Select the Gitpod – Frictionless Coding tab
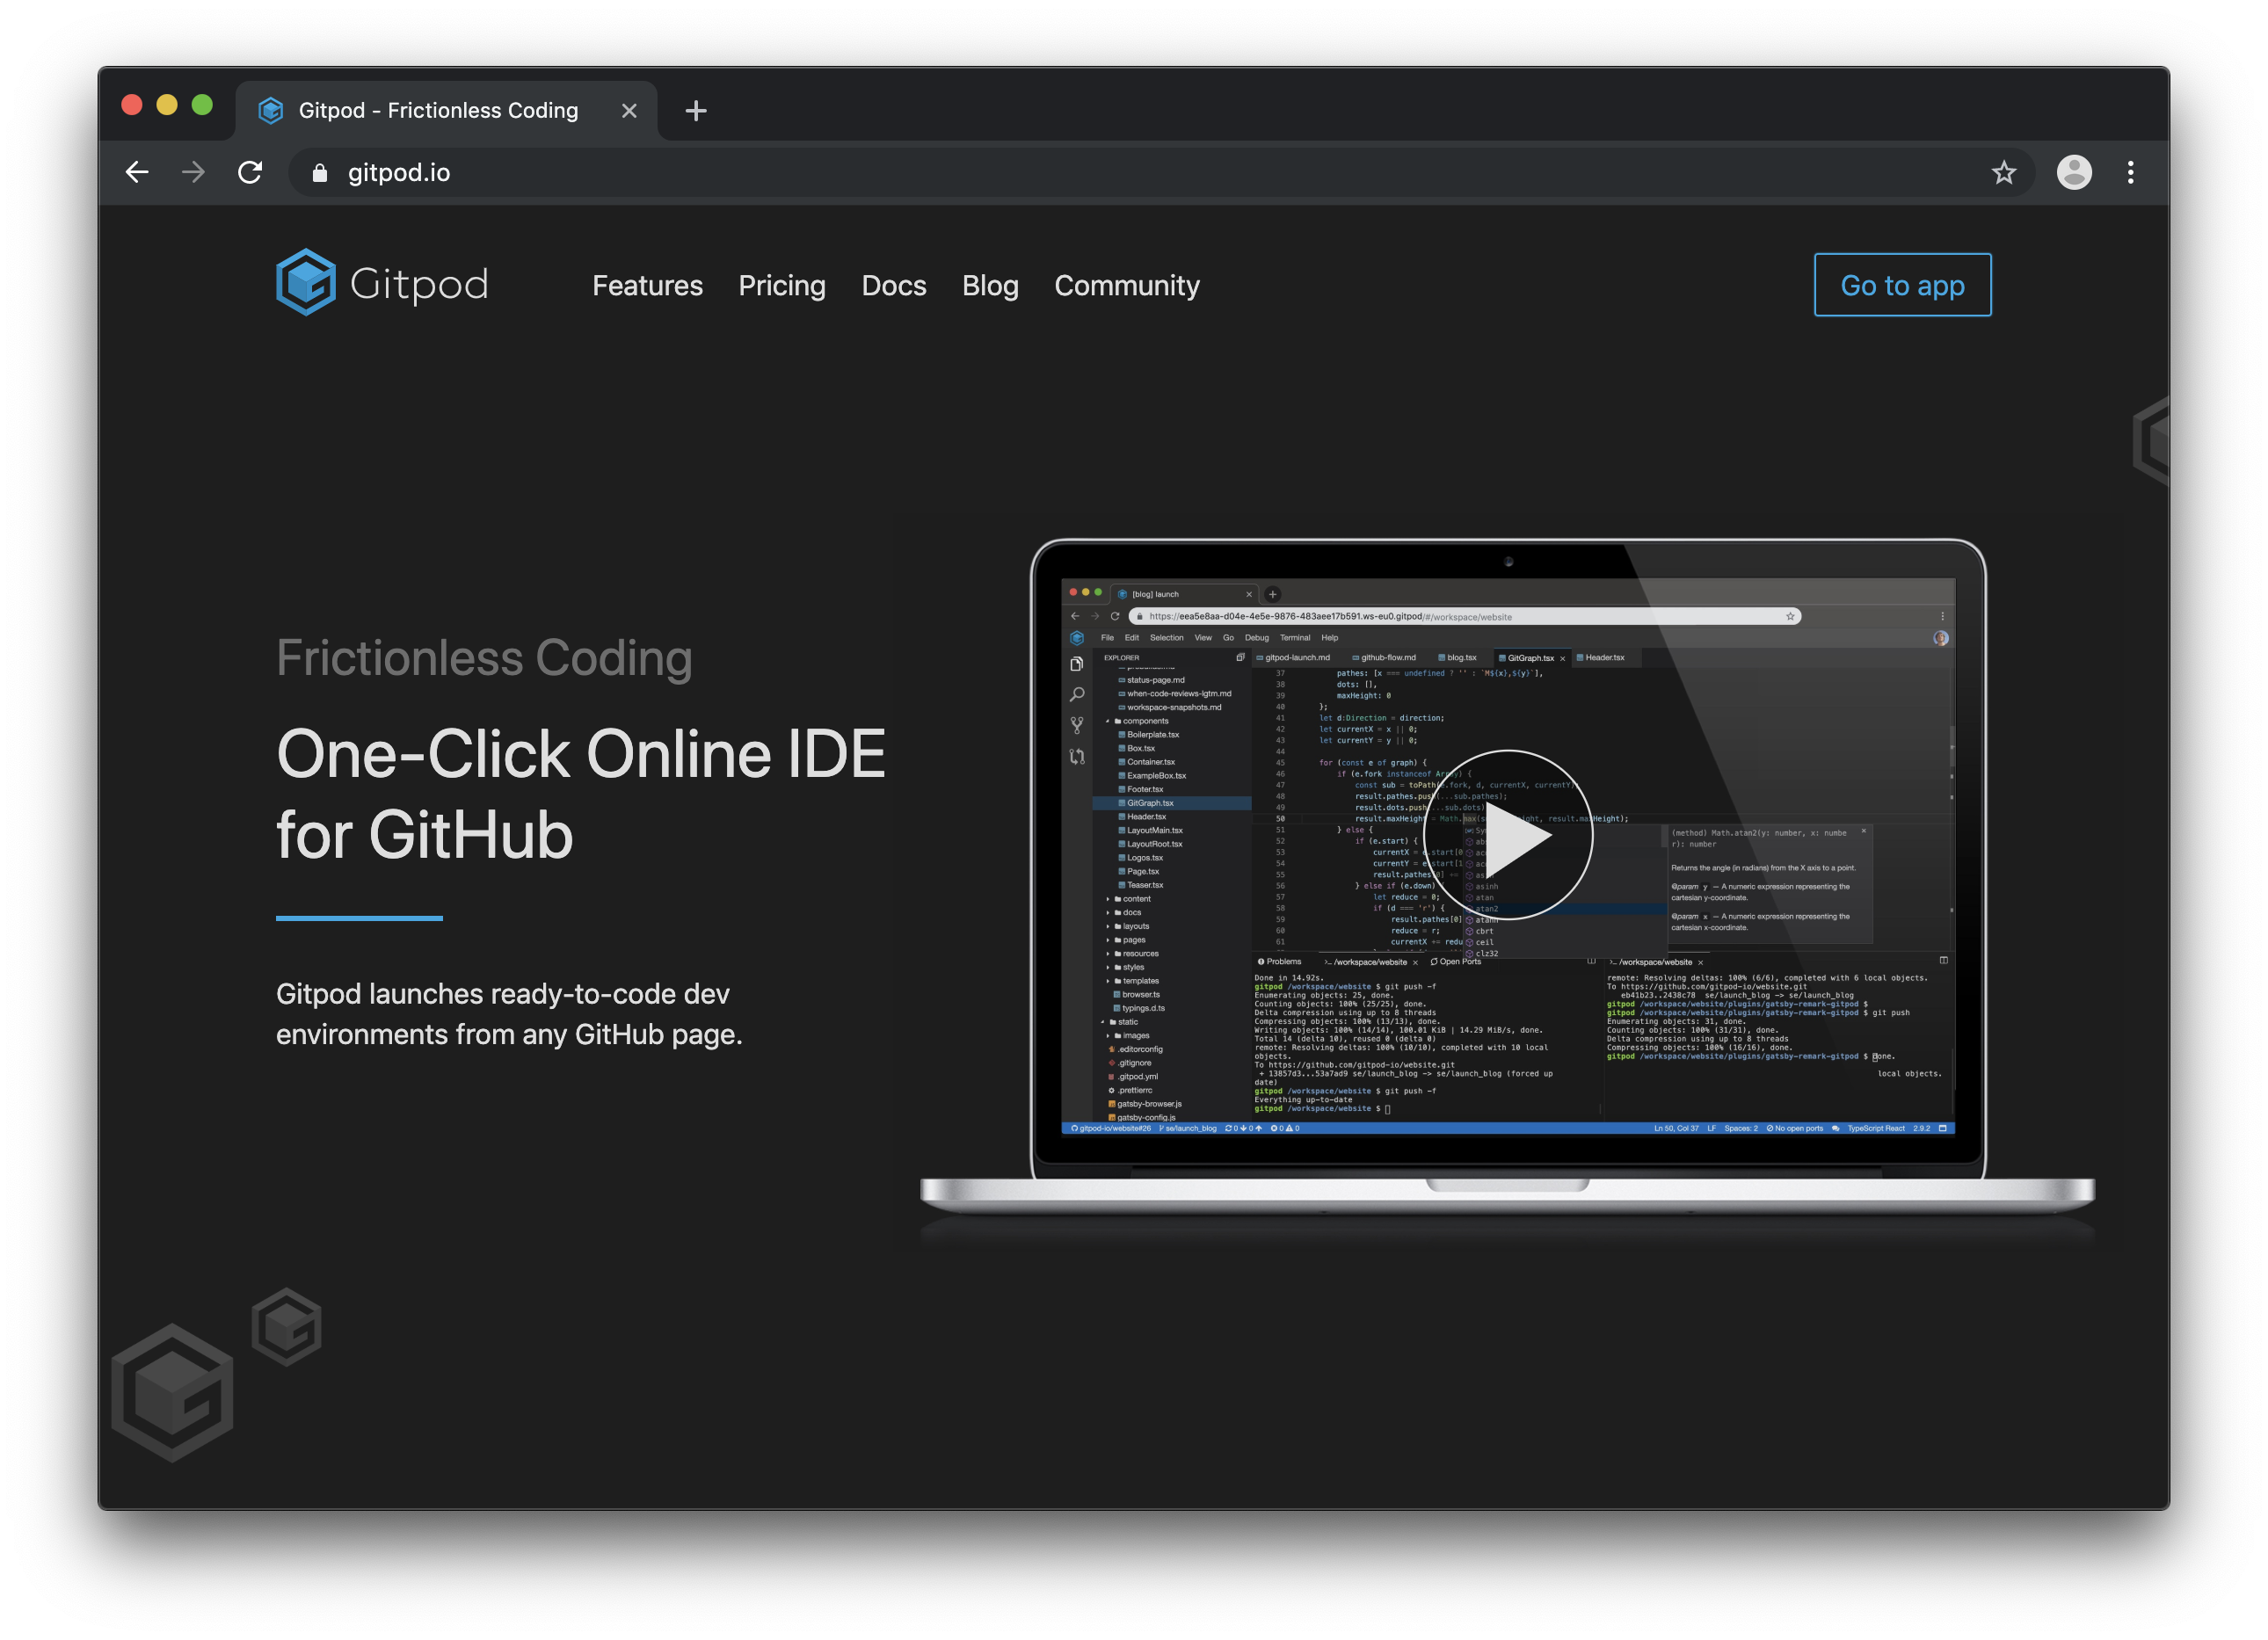 446,110
